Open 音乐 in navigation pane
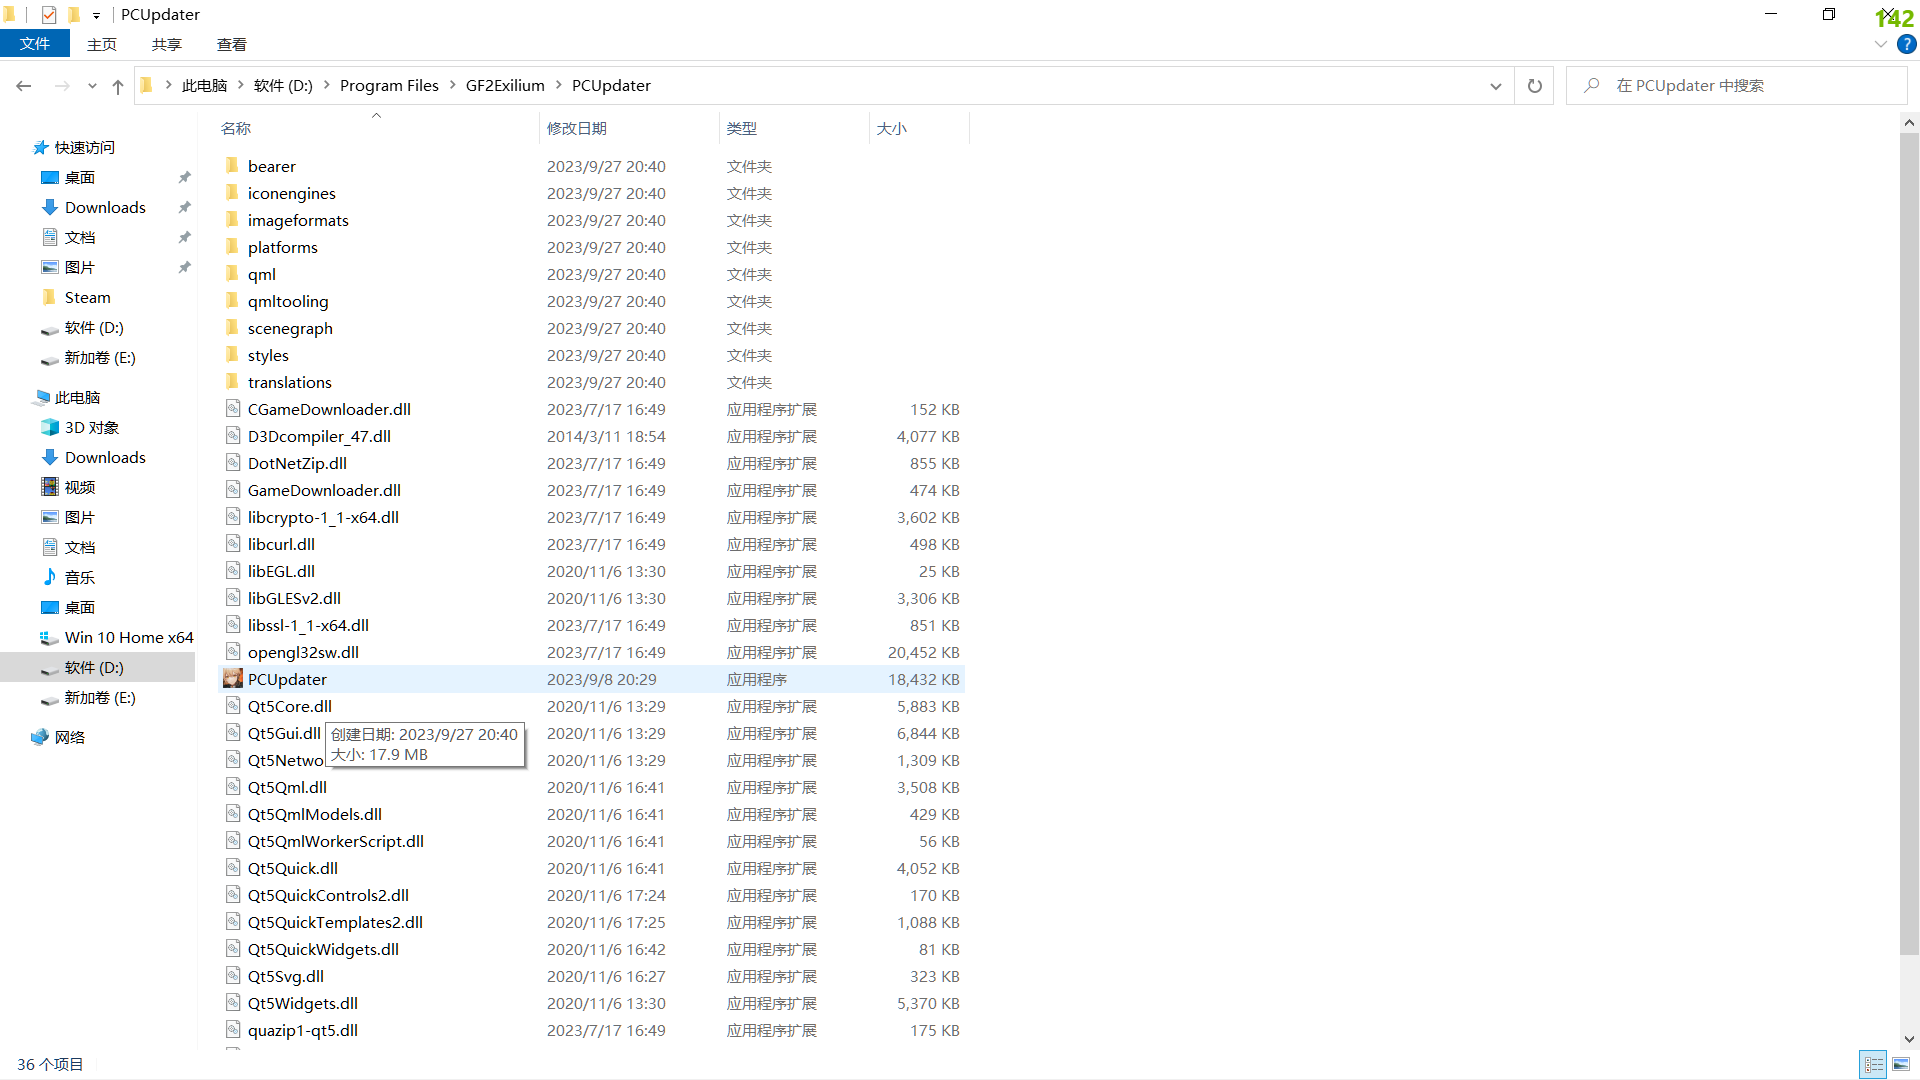This screenshot has width=1920, height=1080. click(x=80, y=578)
